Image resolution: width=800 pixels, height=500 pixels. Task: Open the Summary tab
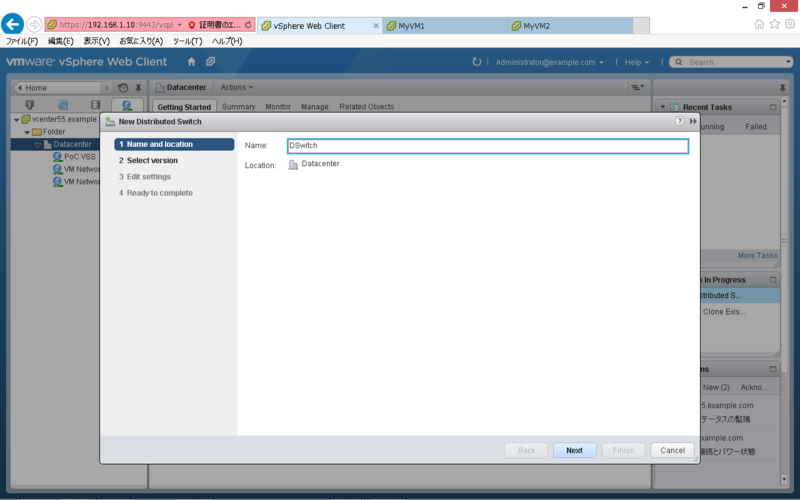238,107
